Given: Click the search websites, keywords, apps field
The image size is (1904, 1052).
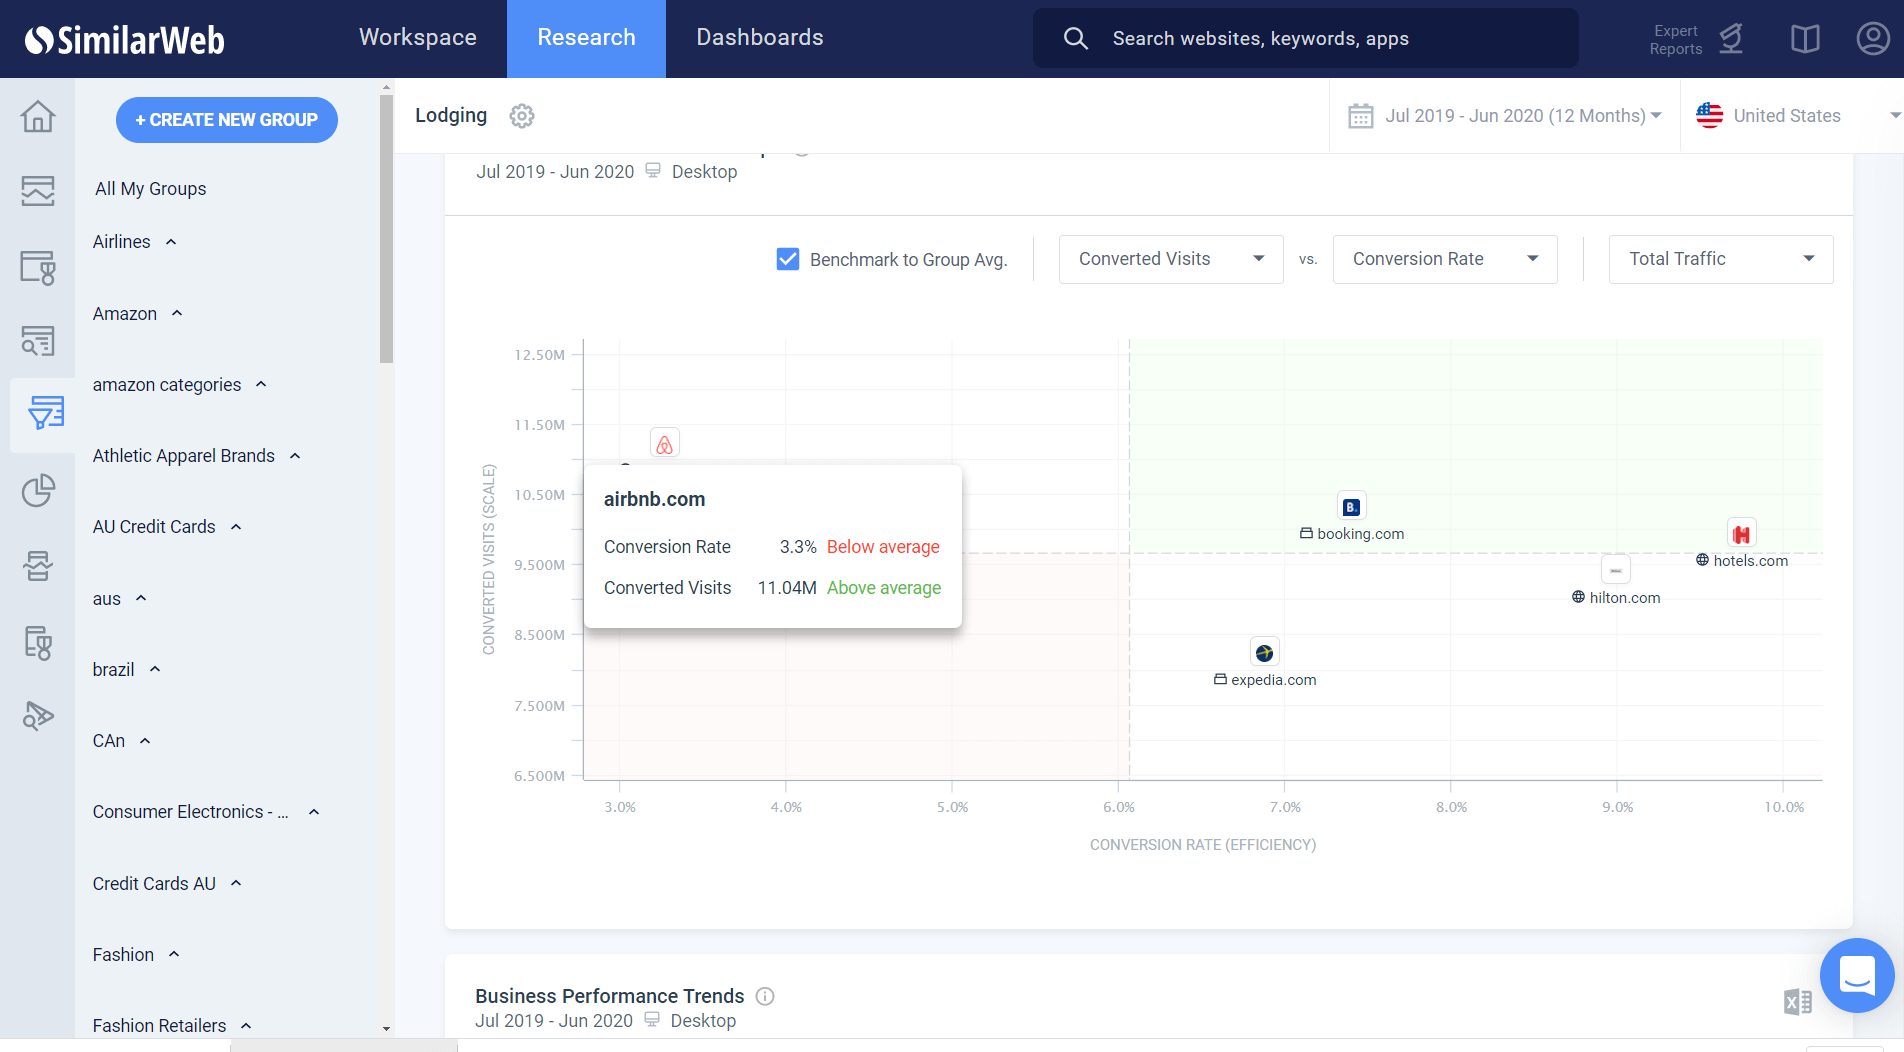Looking at the screenshot, I should tap(1306, 38).
